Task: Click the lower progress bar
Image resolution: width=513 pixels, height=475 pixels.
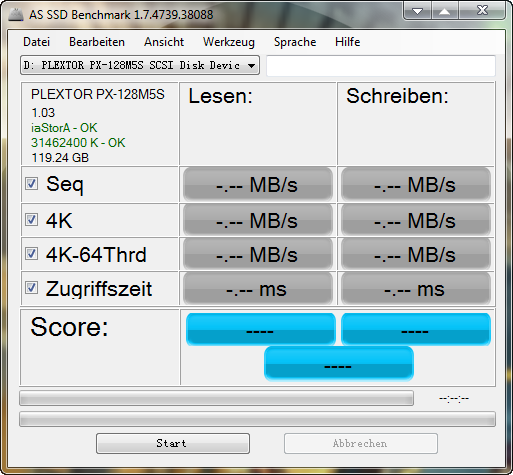Action: tap(257, 419)
